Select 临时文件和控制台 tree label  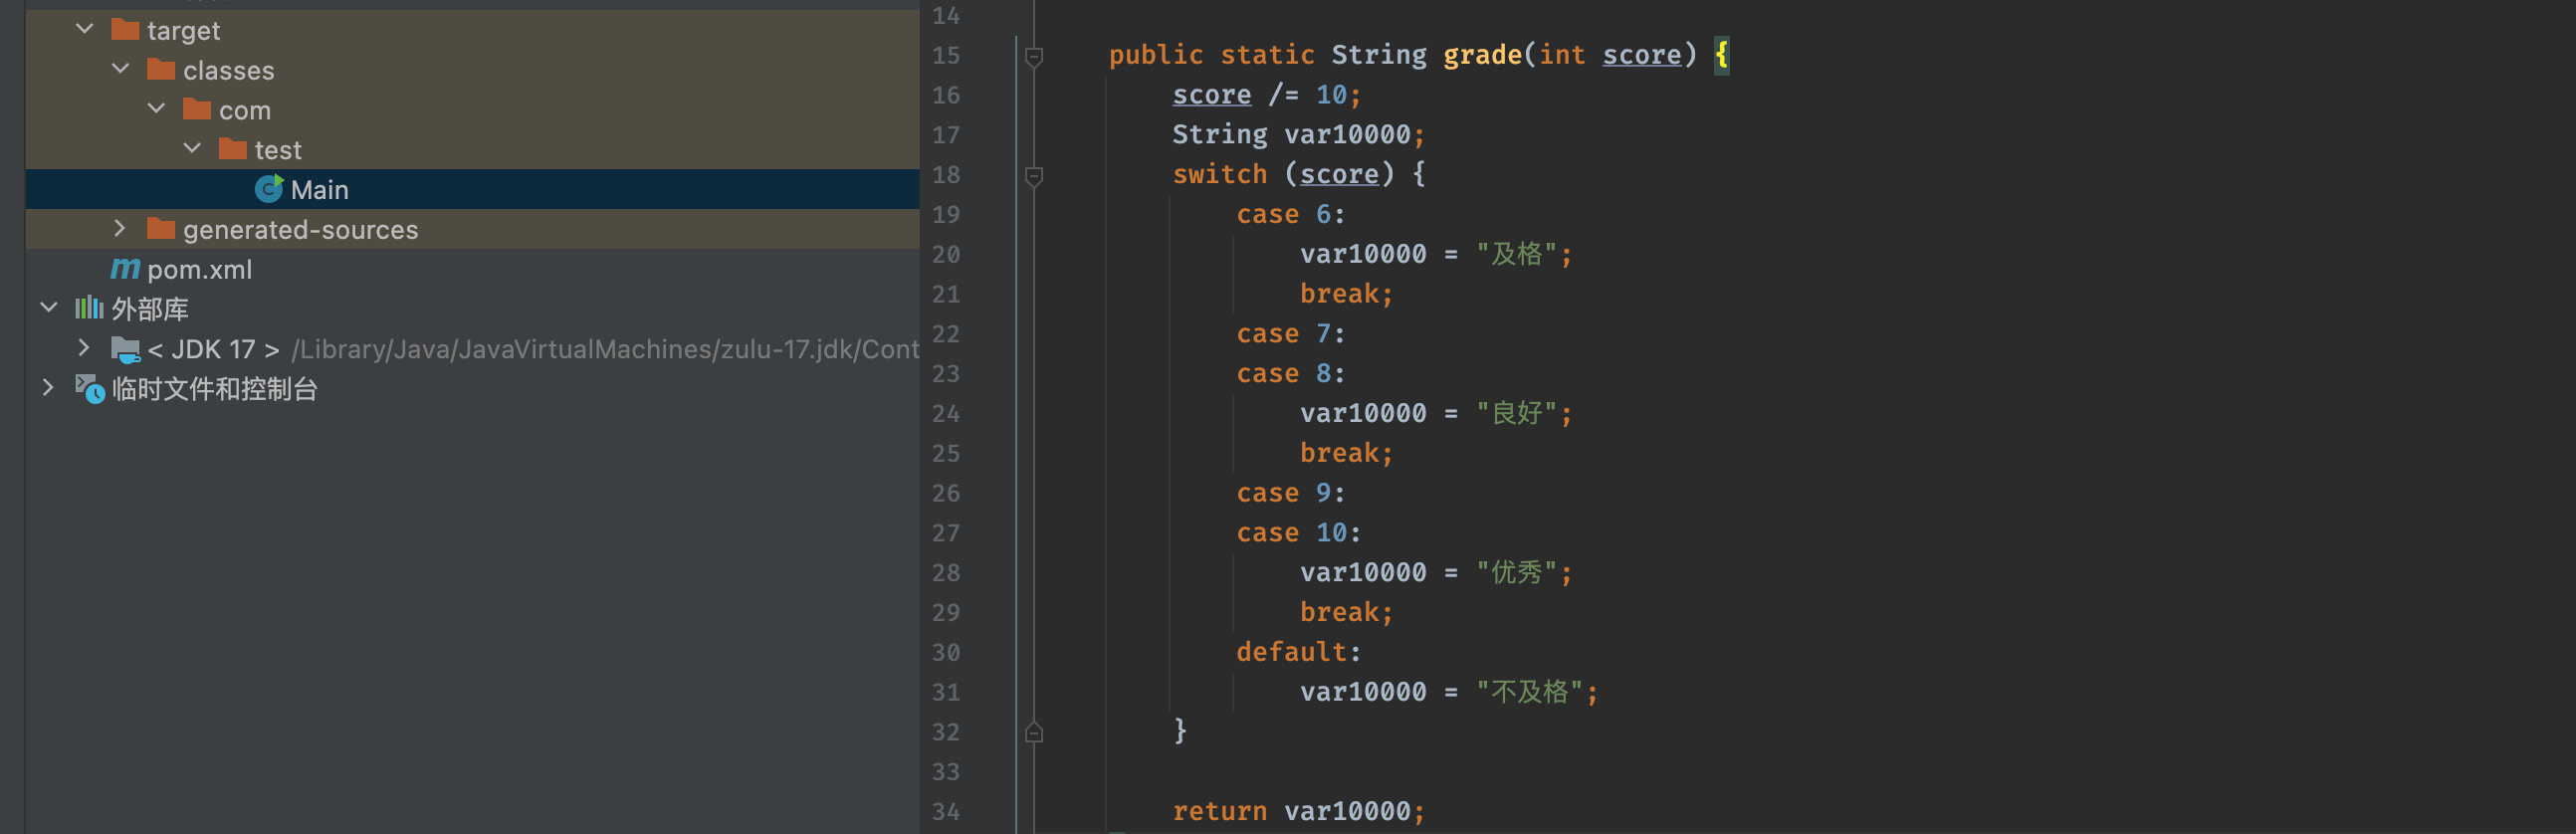tap(215, 388)
